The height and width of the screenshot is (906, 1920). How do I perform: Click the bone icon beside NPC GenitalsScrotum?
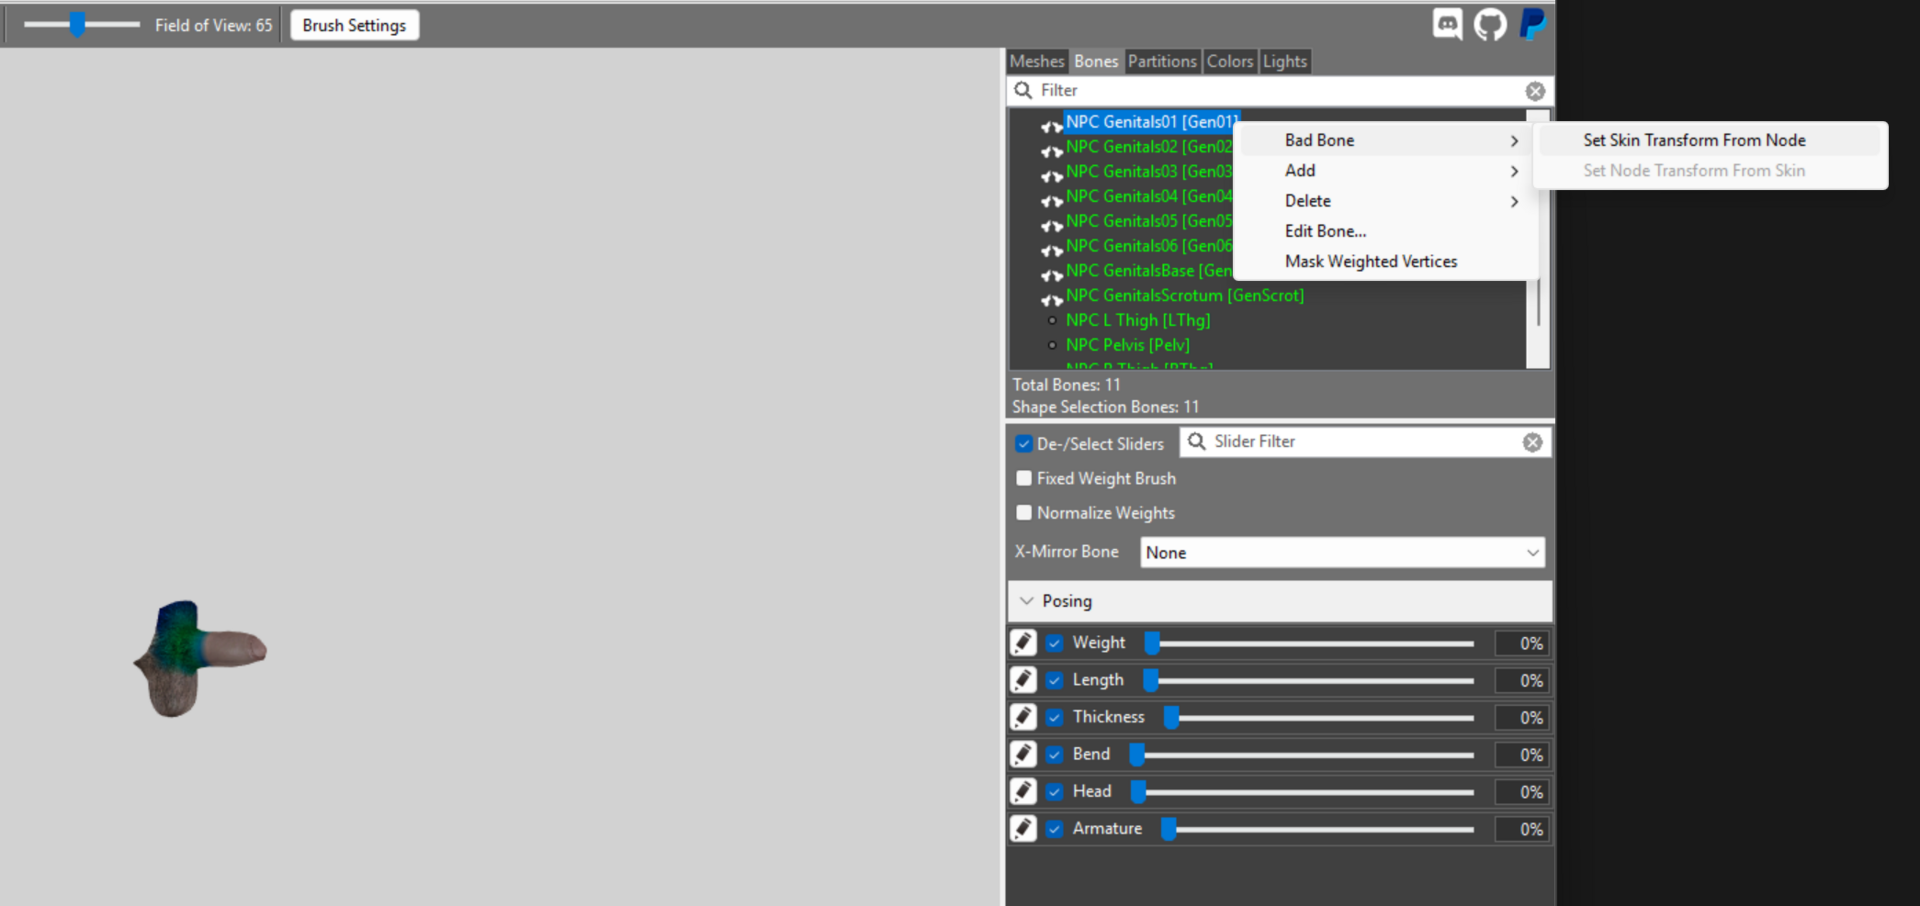[x=1051, y=300]
